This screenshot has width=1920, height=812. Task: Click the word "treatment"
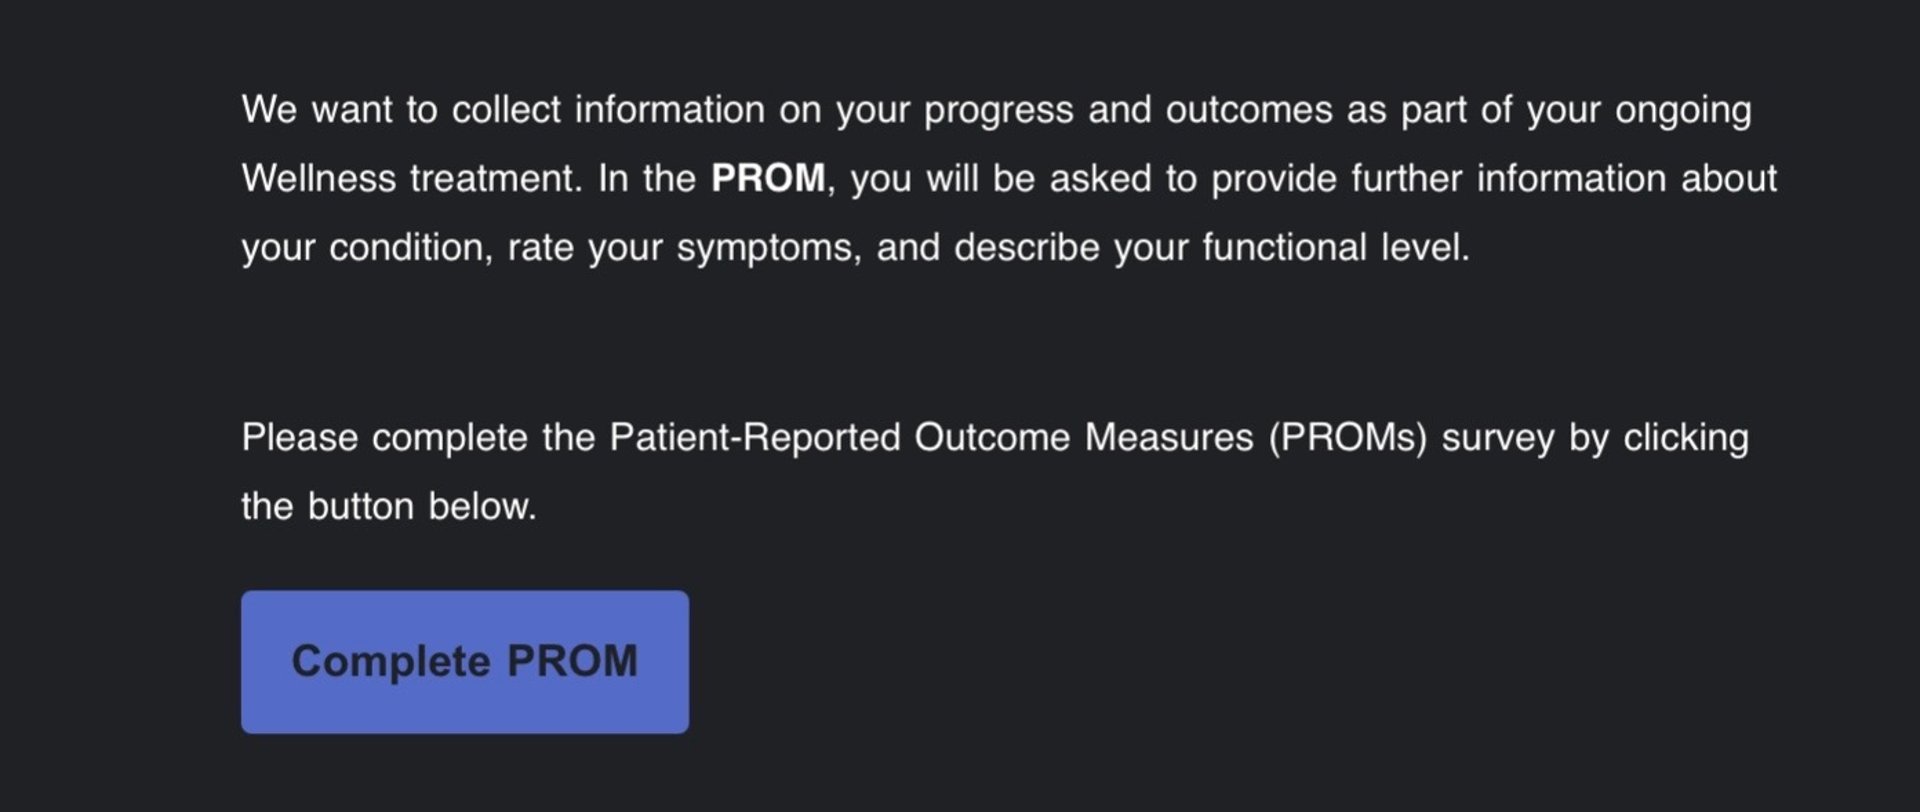click(x=496, y=179)
